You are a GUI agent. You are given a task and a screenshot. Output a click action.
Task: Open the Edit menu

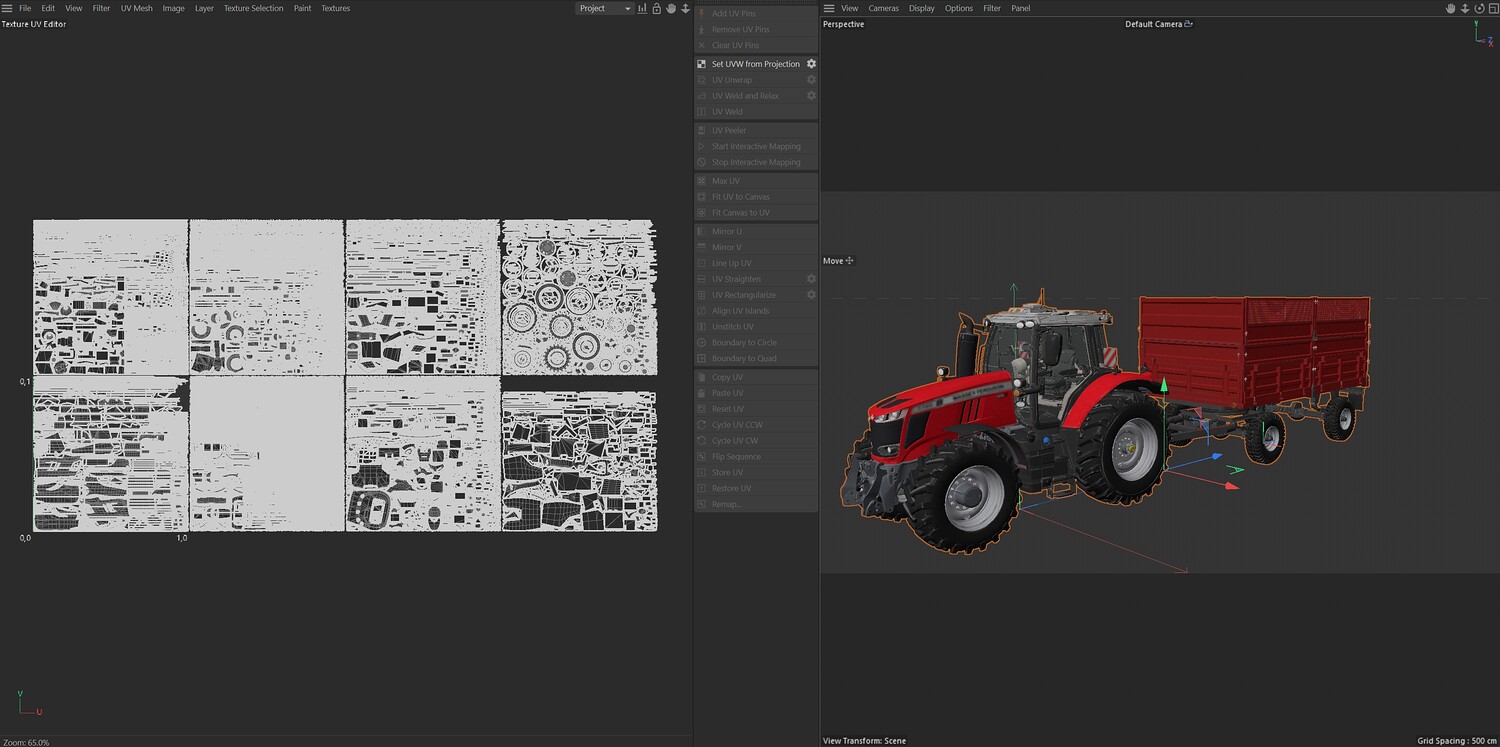[x=48, y=8]
